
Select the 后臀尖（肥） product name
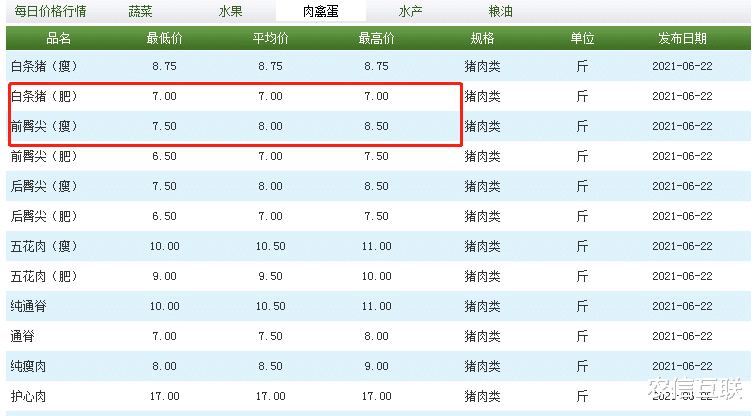pos(44,216)
